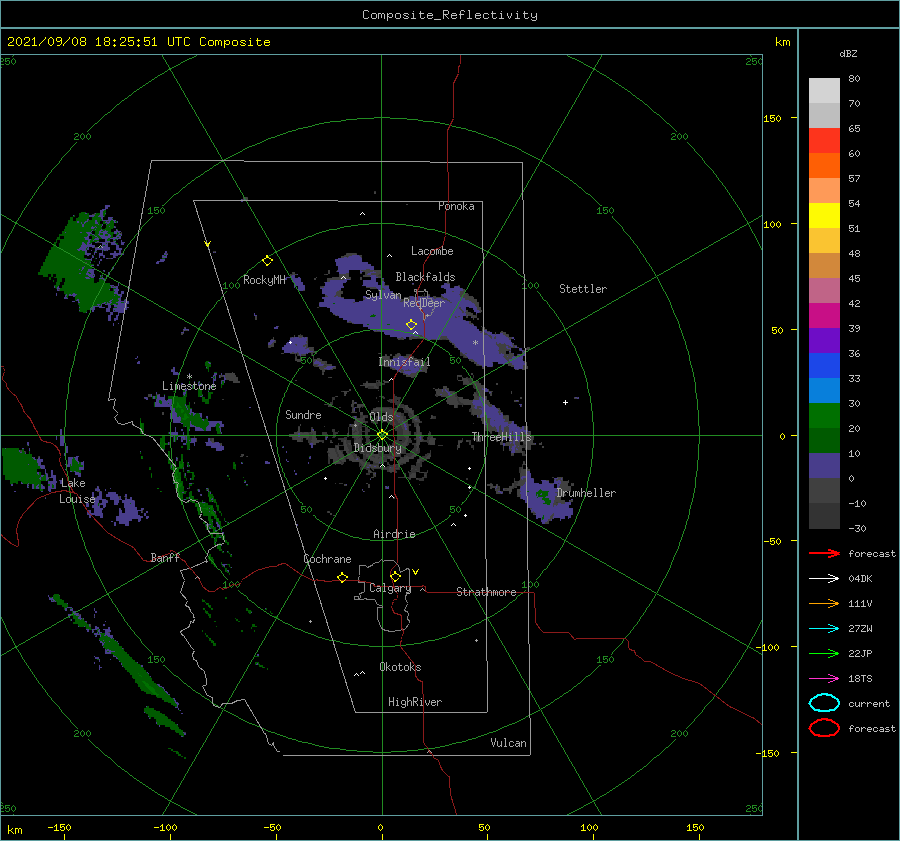Click the Ponoka town label
Screen dimensions: 900x841
point(456,206)
